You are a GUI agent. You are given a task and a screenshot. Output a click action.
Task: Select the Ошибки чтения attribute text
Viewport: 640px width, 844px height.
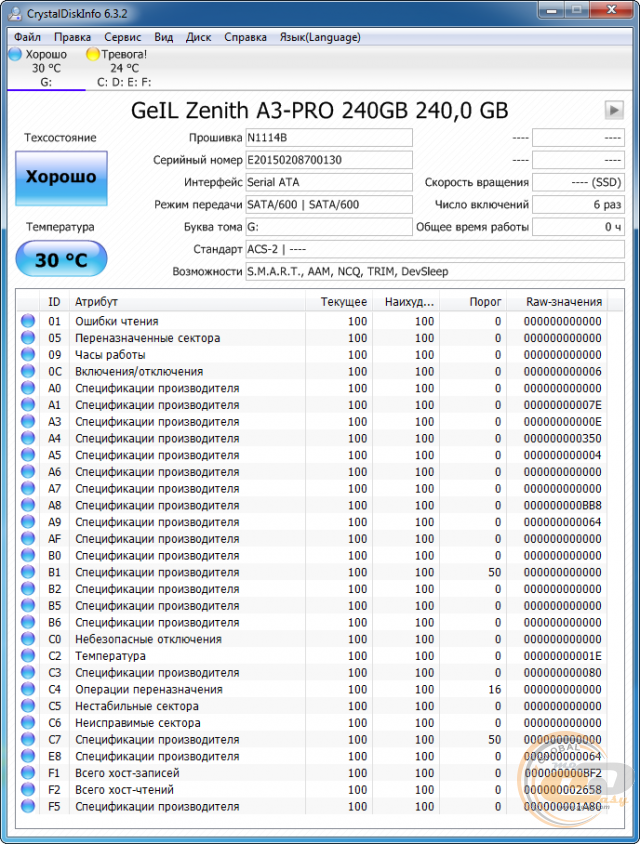(117, 321)
